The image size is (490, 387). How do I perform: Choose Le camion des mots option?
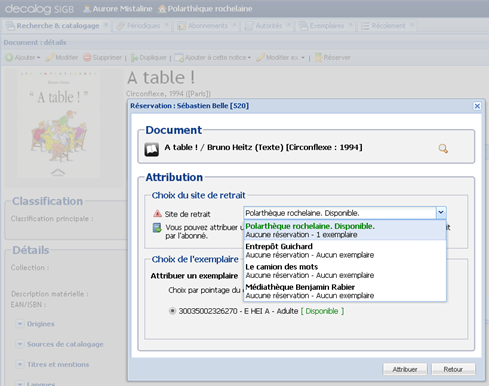point(345,271)
